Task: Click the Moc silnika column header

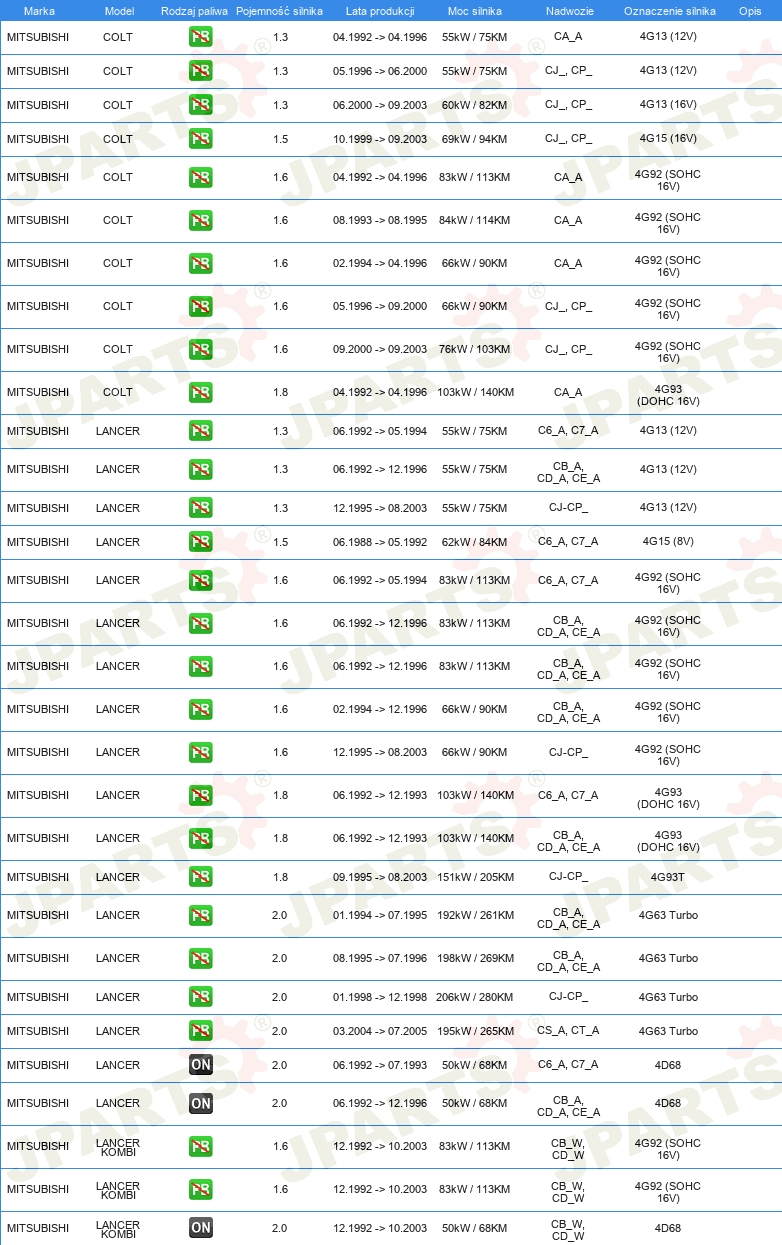Action: pos(475,10)
